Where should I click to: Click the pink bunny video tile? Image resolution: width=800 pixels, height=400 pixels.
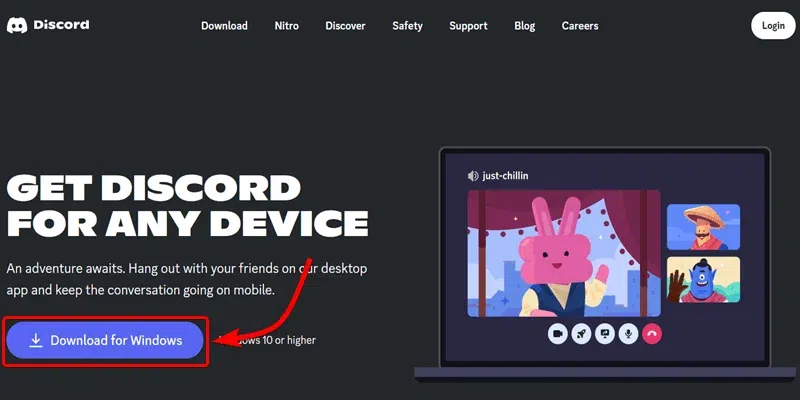[x=564, y=254]
